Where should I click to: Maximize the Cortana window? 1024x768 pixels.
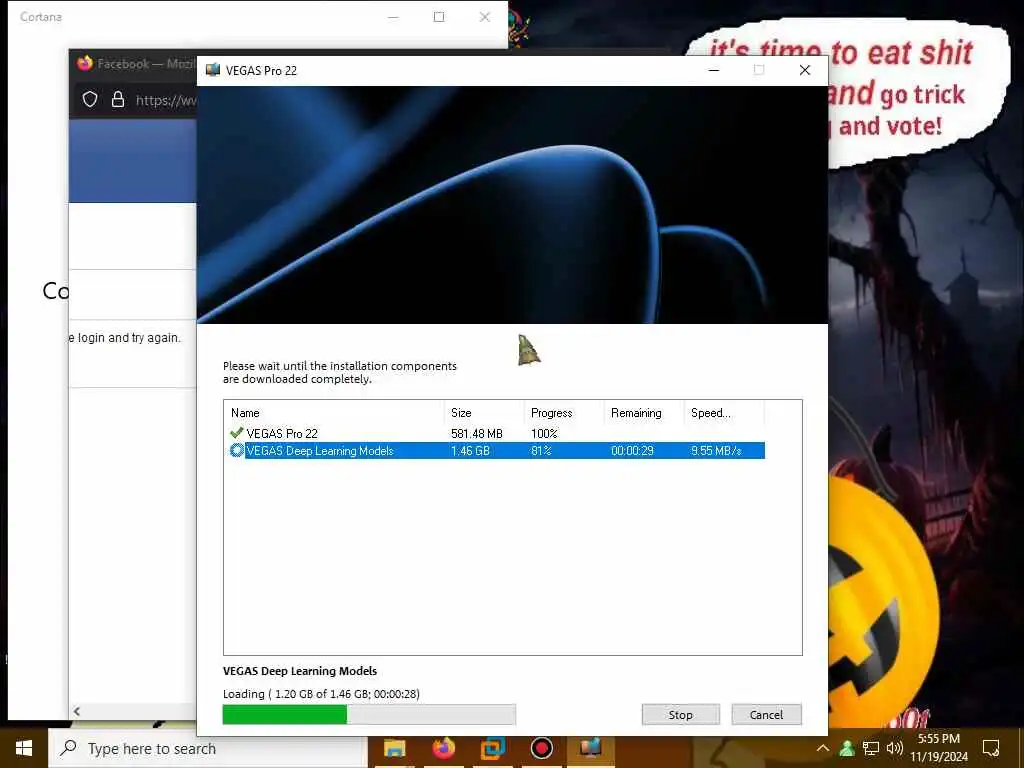tap(439, 17)
